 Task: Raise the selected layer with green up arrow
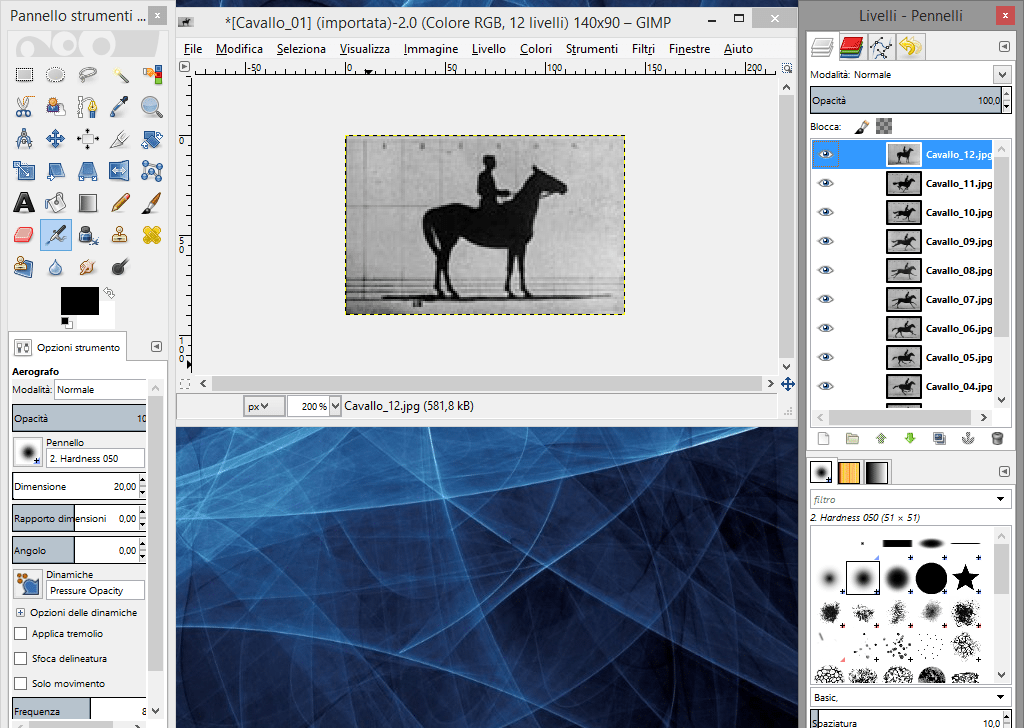pyautogui.click(x=881, y=438)
